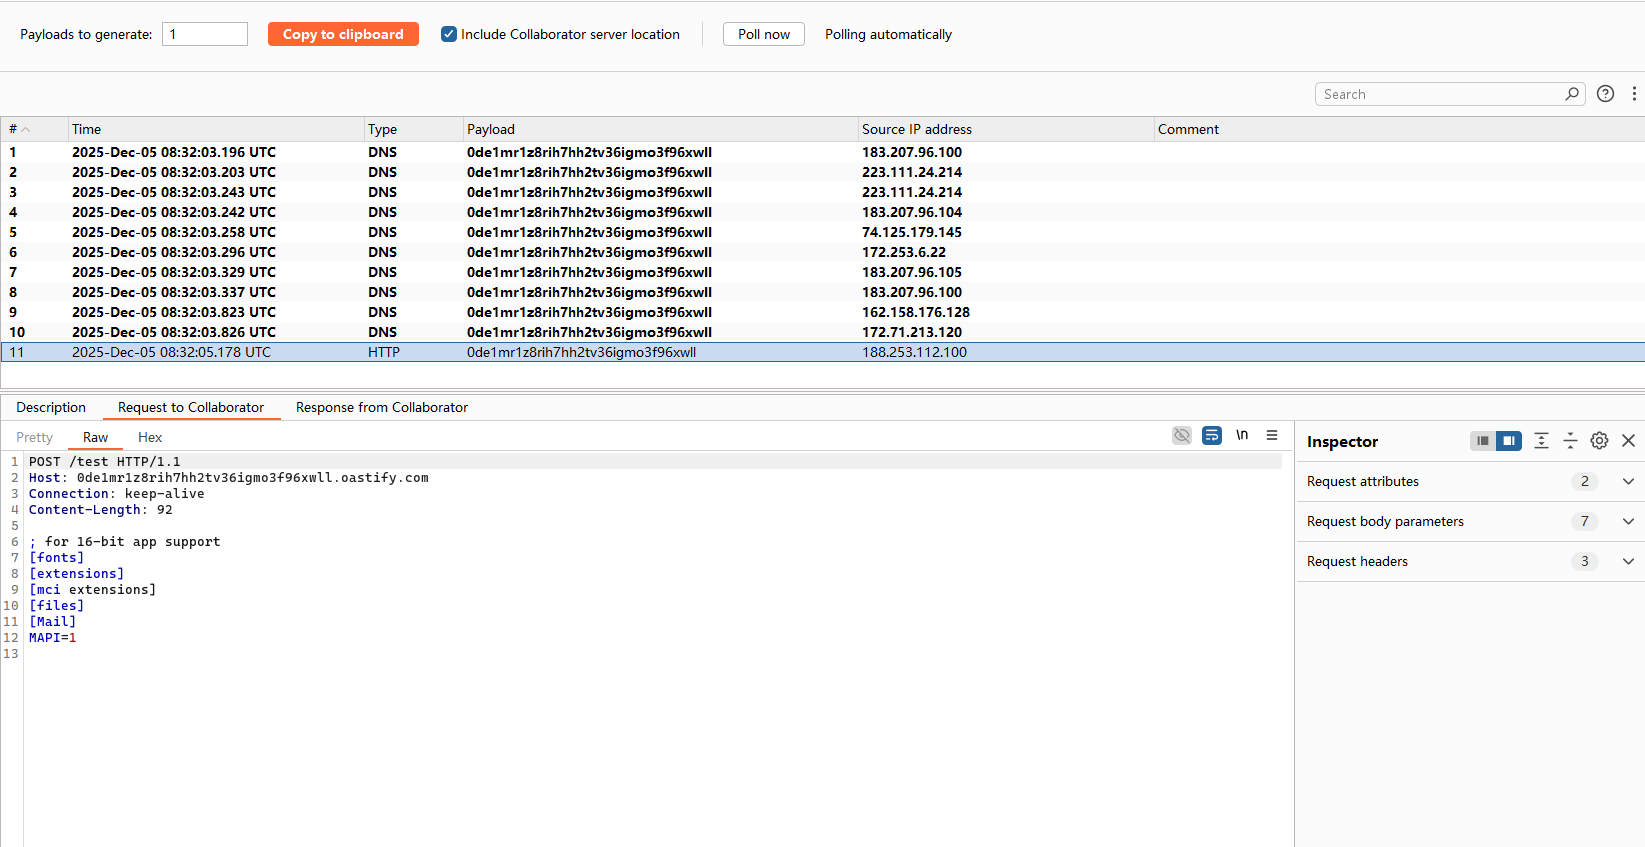
Task: Toggle show non-printable \n characters
Action: point(1242,435)
